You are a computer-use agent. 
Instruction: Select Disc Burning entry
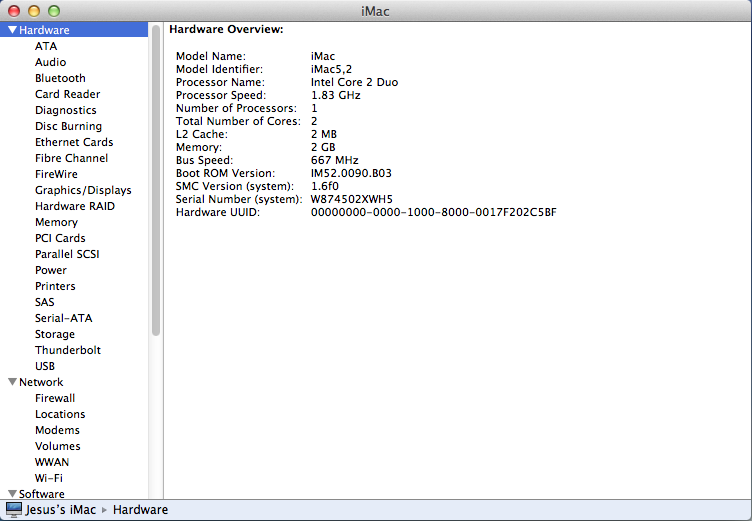click(x=68, y=126)
